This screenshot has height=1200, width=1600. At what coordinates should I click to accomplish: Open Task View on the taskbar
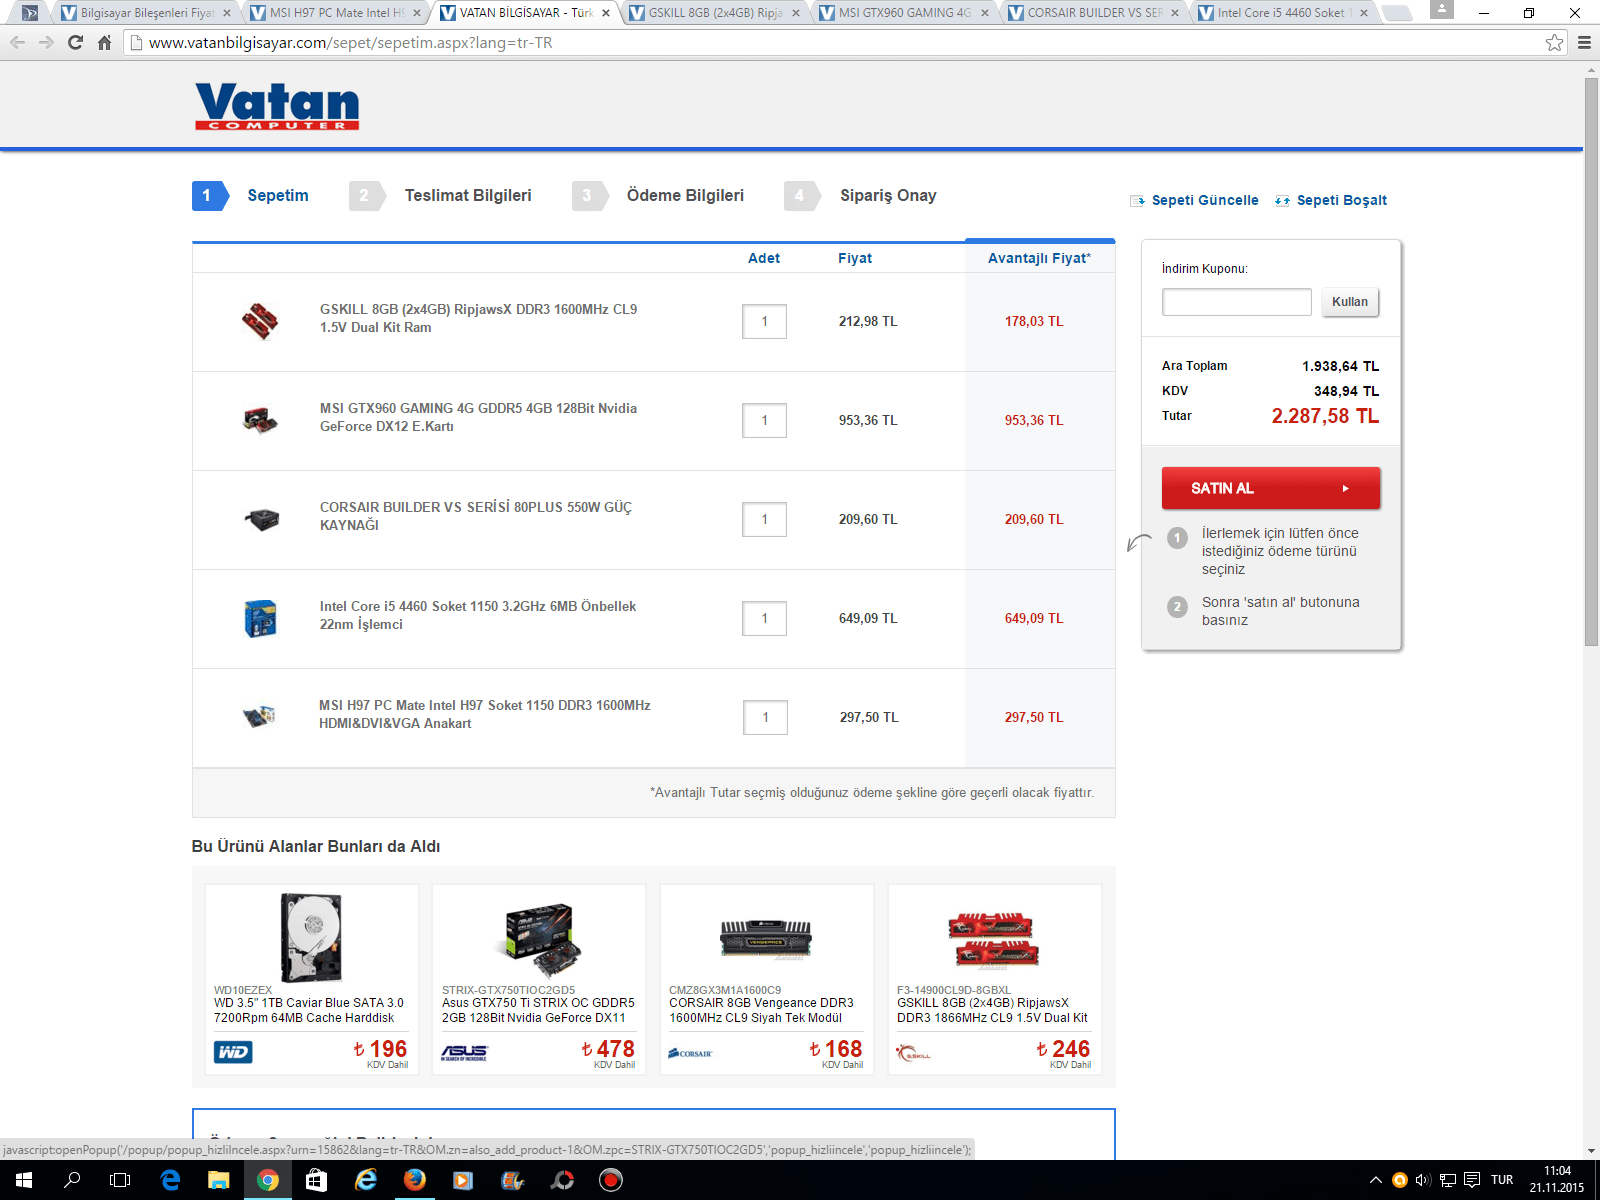point(120,1180)
